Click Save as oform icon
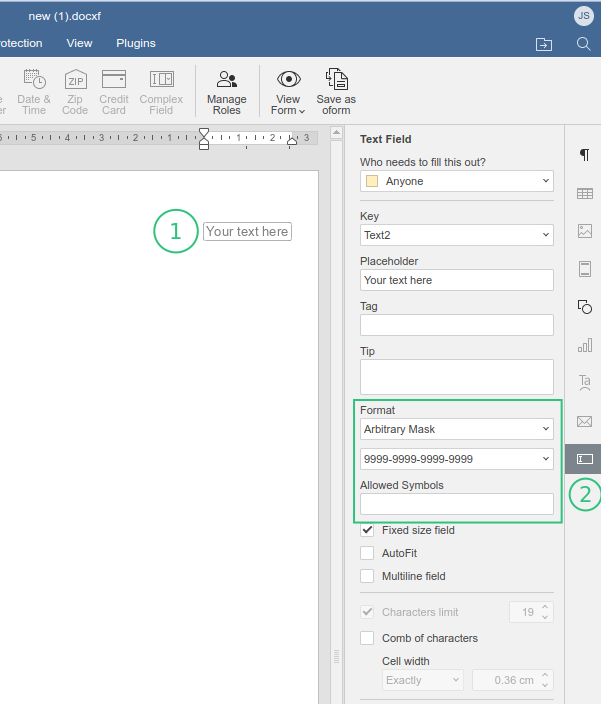Image resolution: width=601 pixels, height=704 pixels. (336, 91)
